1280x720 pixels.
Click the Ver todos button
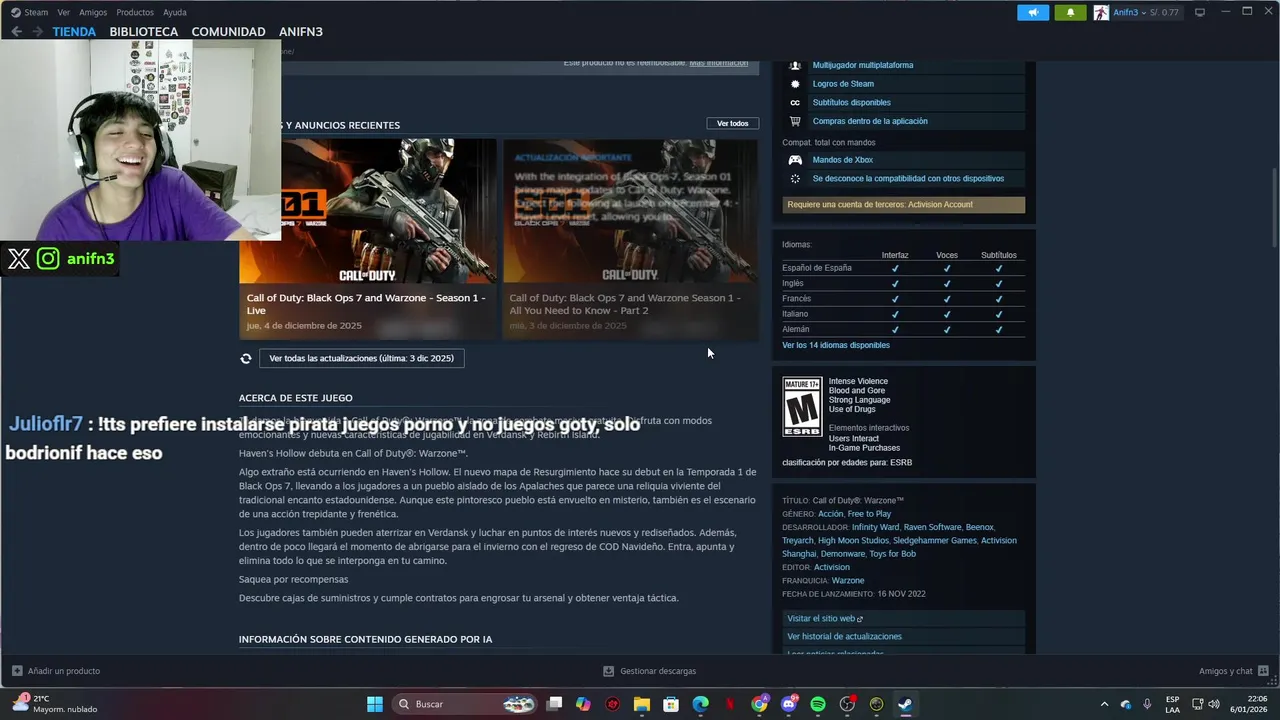click(x=732, y=123)
